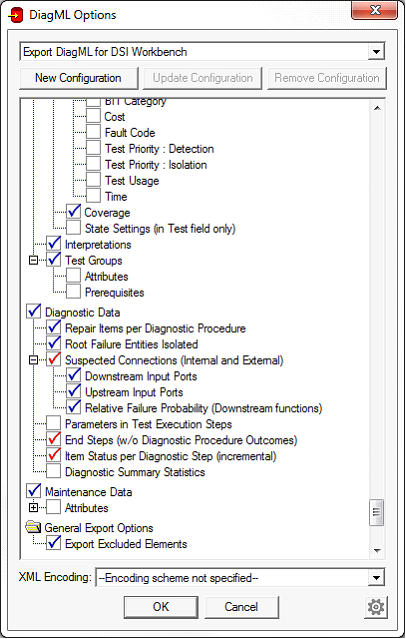Viewport: 406px width, 639px height.
Task: Open the XML Encoding dropdown
Action: pyautogui.click(x=376, y=577)
